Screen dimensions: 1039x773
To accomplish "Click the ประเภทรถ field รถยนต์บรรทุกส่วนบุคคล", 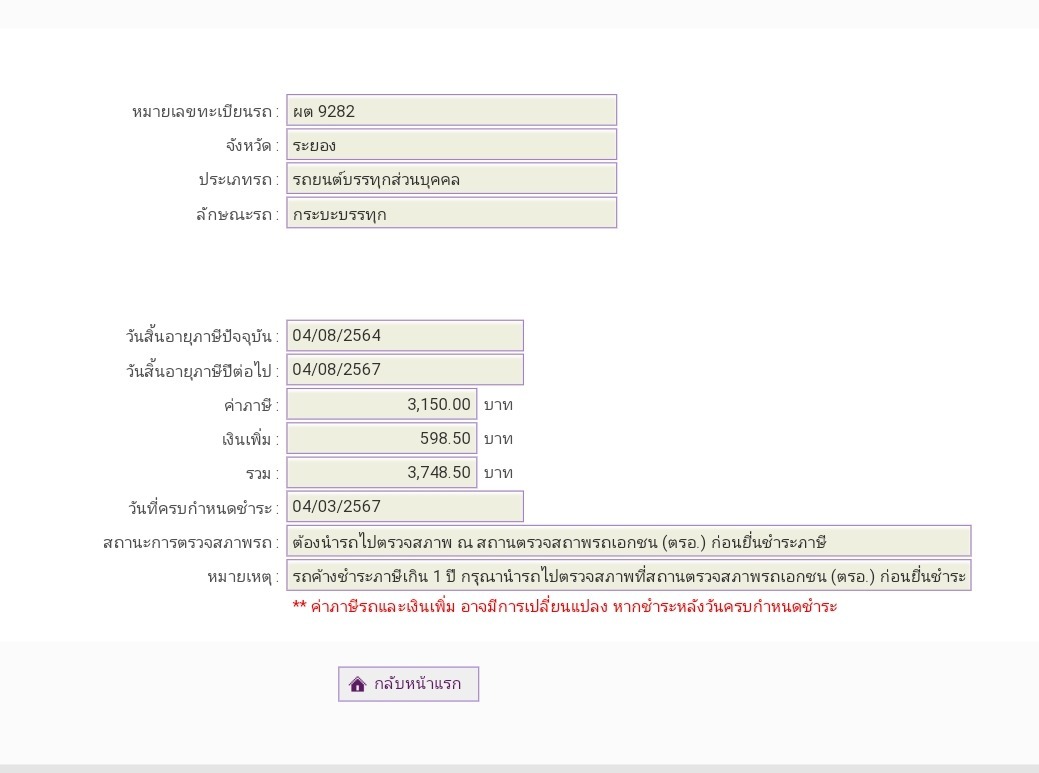I will 451,179.
